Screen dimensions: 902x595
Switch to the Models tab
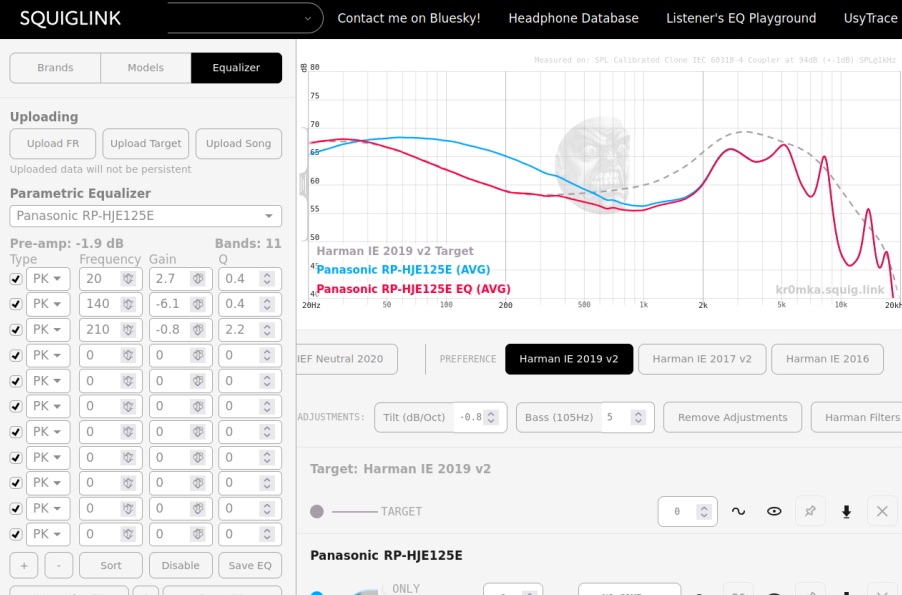[x=146, y=68]
